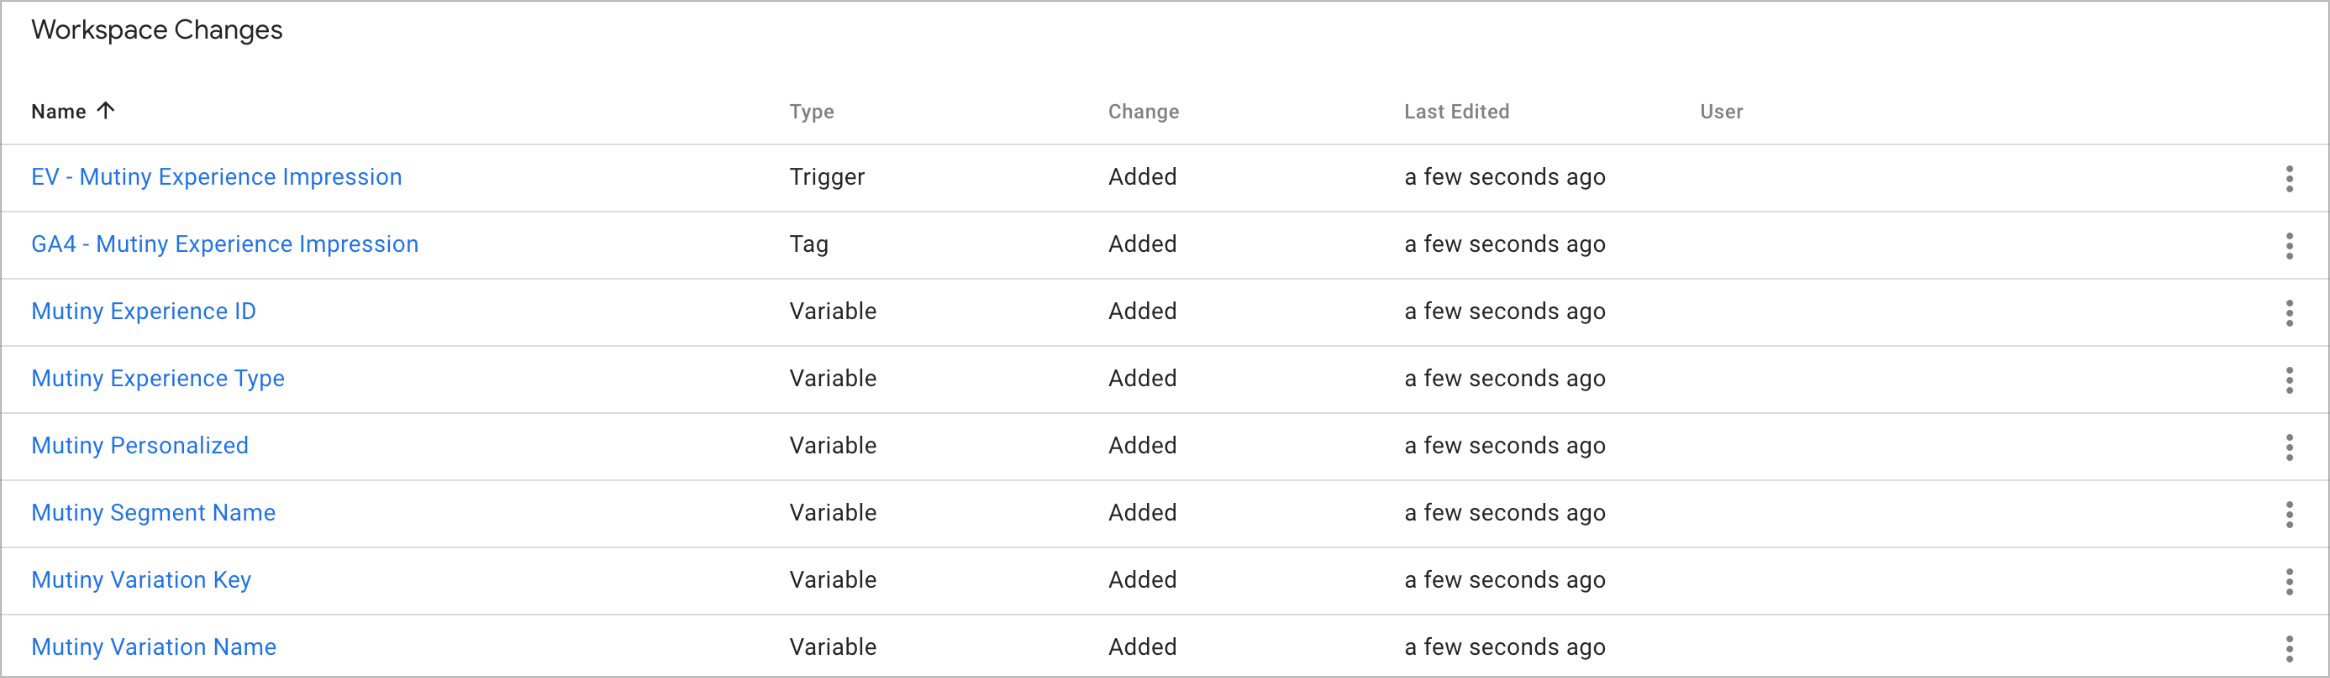Open the EV - Mutiny Experience Impression trigger

(x=217, y=177)
